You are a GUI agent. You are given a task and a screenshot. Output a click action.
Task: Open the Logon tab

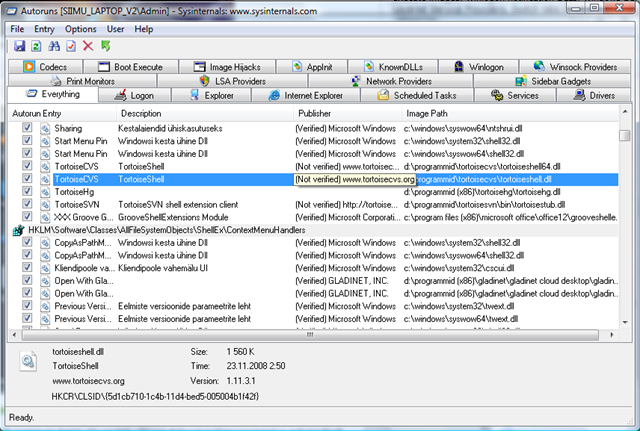point(134,95)
